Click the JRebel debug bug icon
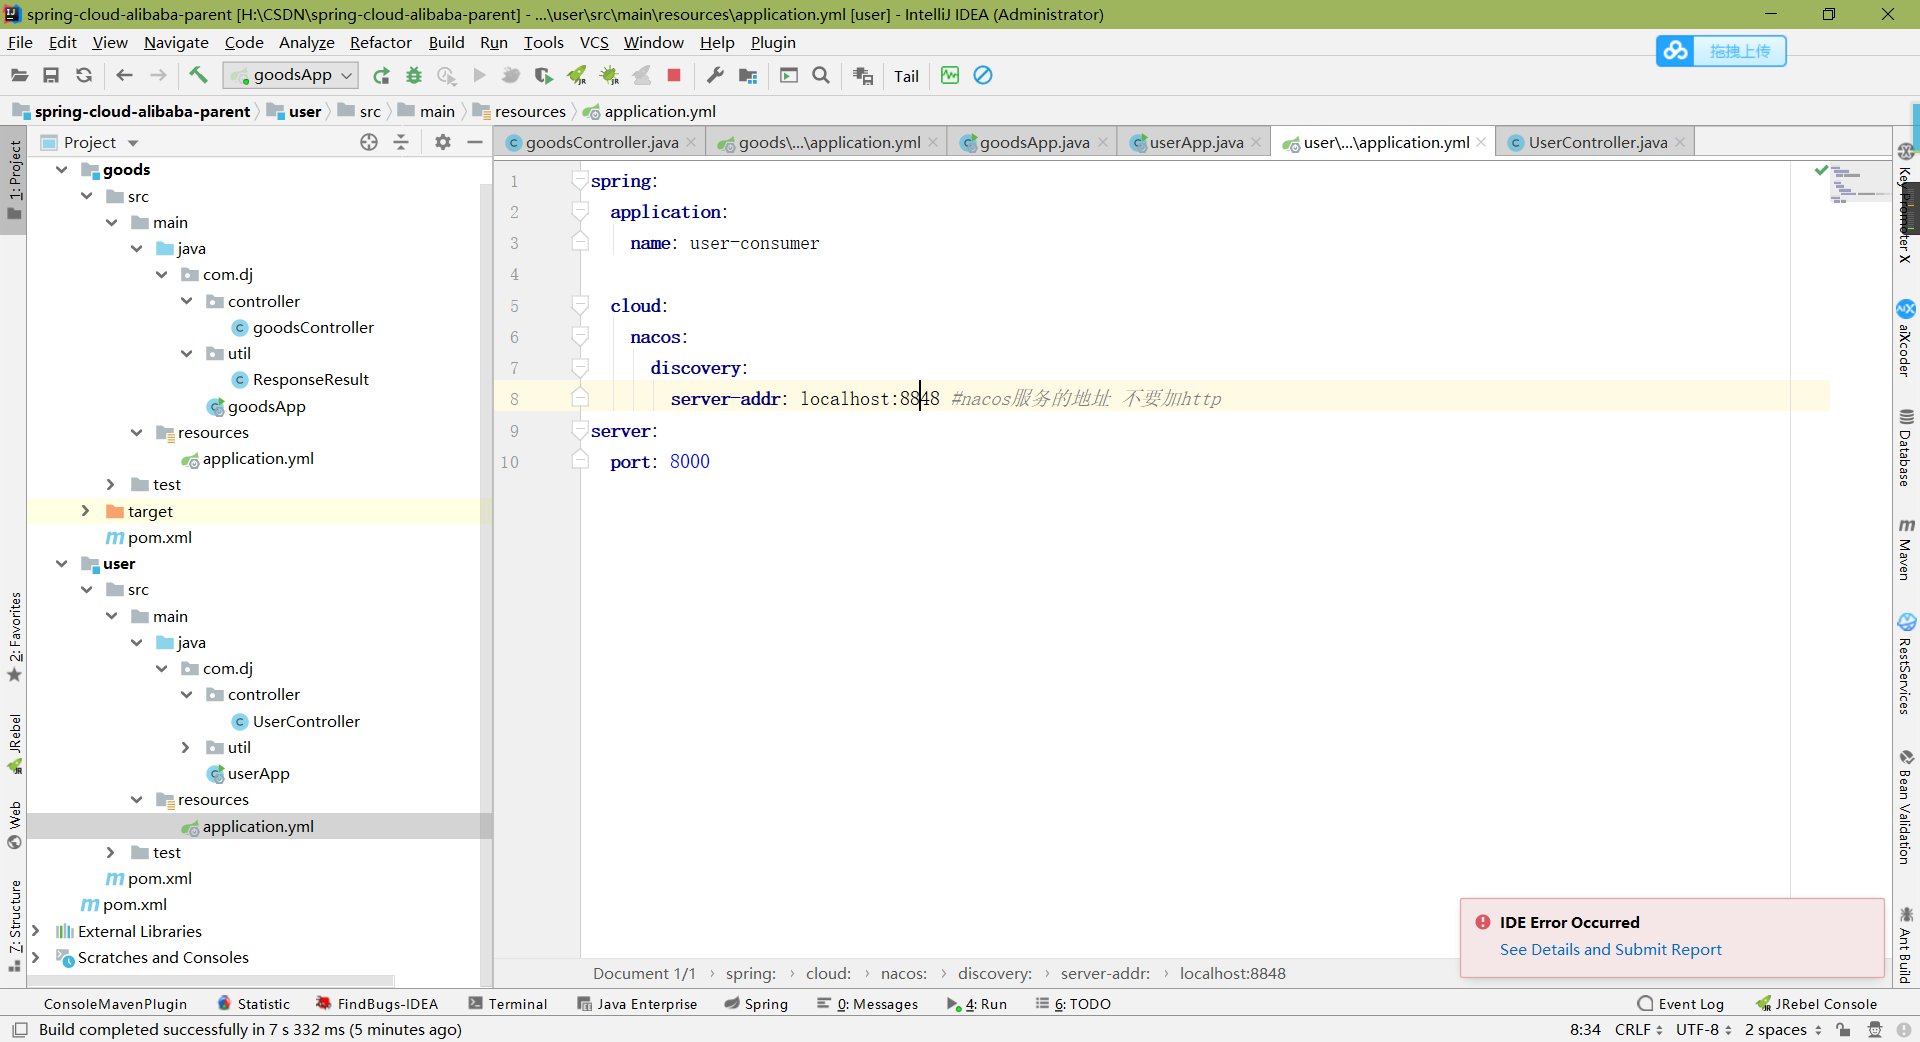 [609, 75]
